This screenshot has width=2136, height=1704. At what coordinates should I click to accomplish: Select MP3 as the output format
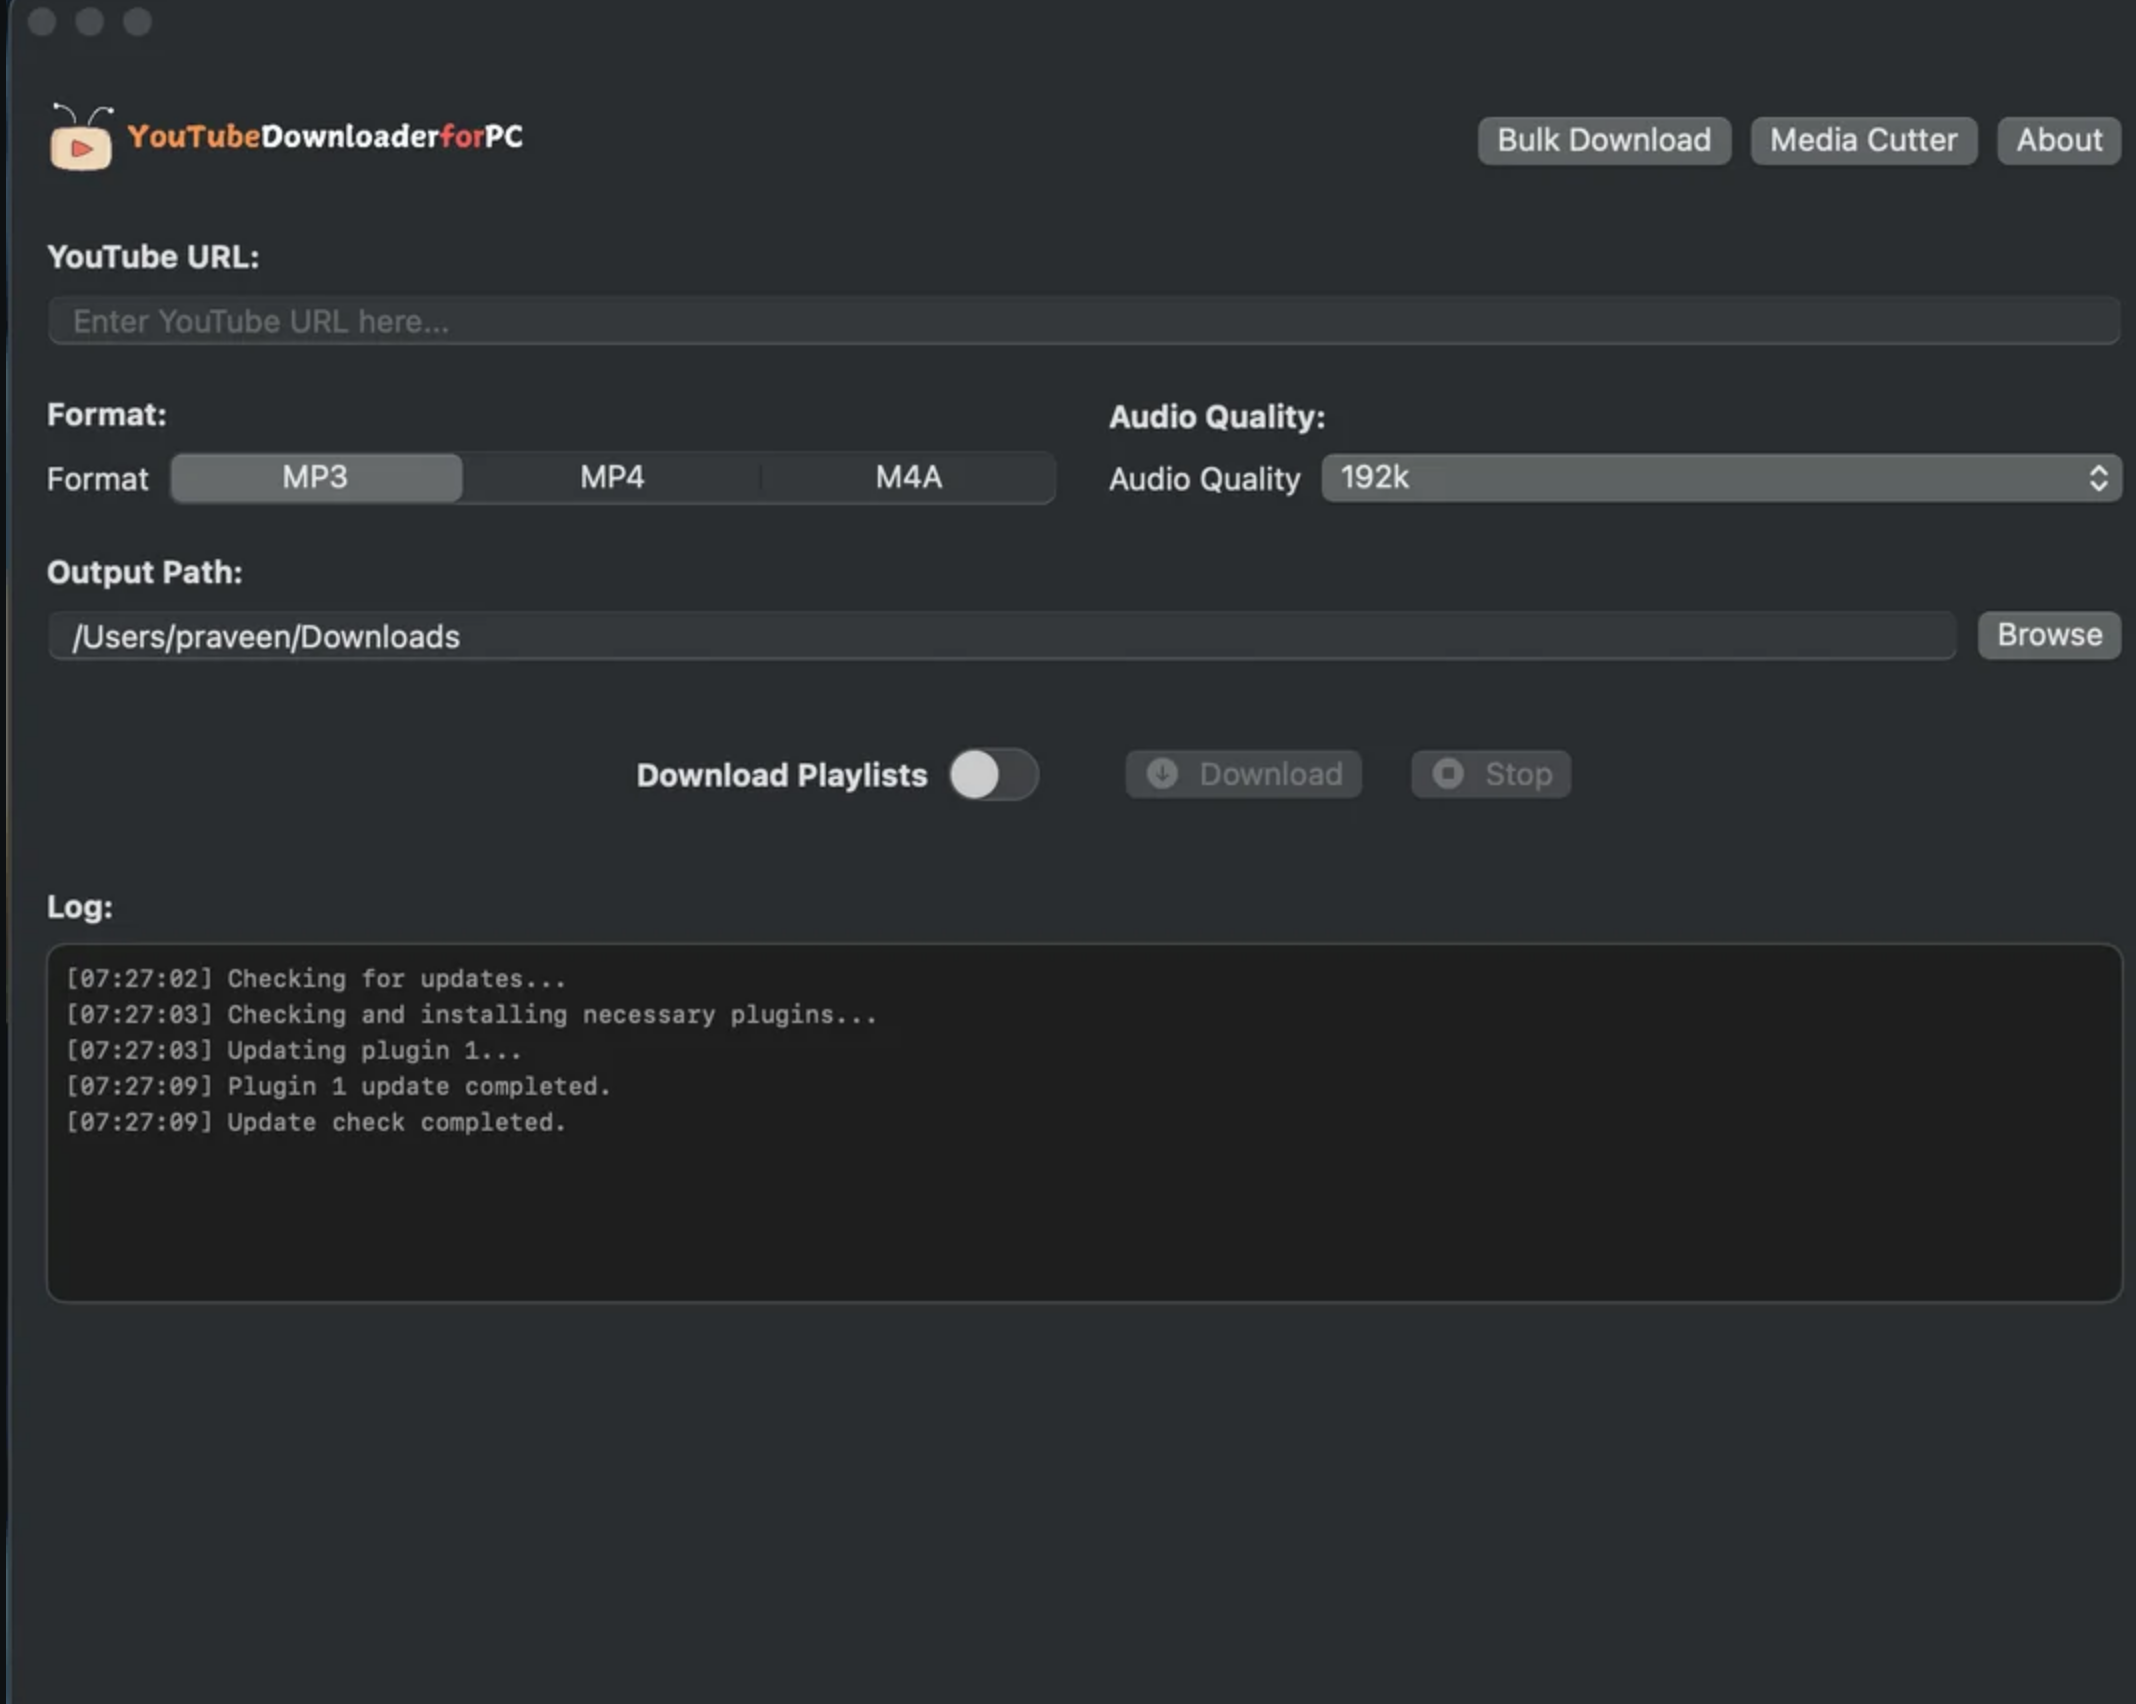315,478
